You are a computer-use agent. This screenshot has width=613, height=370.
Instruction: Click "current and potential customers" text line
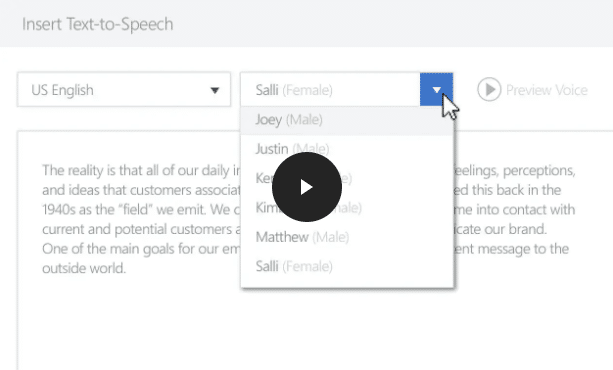pyautogui.click(x=137, y=230)
